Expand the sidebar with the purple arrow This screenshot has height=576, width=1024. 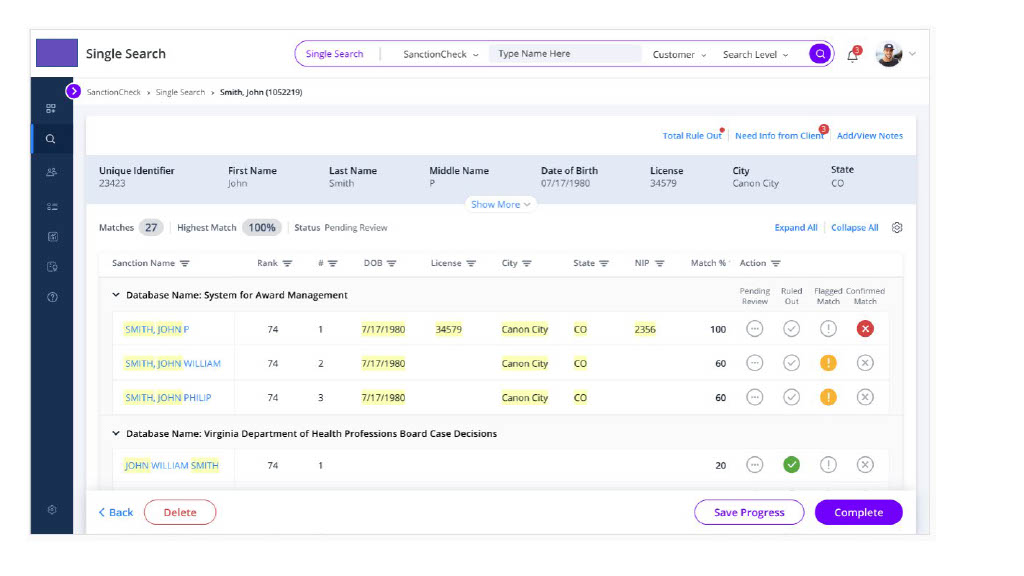73,91
